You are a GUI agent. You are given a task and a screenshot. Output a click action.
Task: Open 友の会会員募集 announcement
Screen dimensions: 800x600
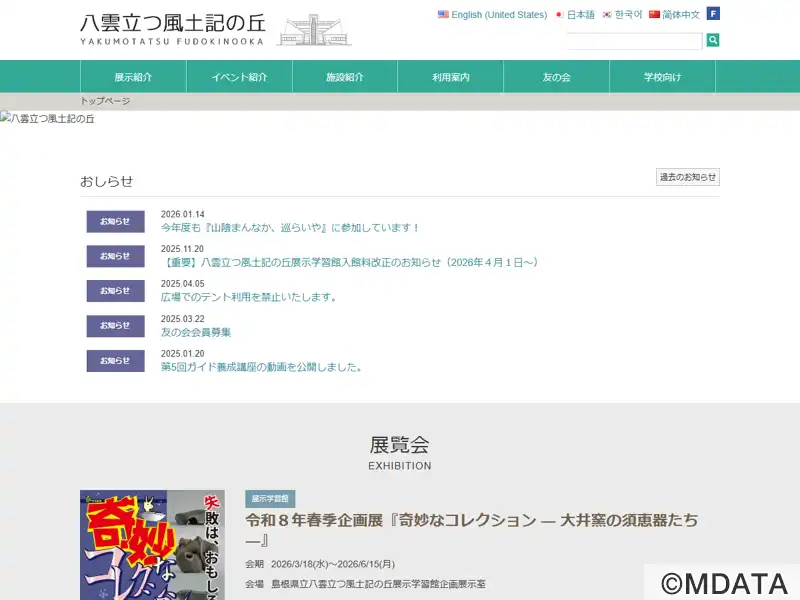[196, 332]
